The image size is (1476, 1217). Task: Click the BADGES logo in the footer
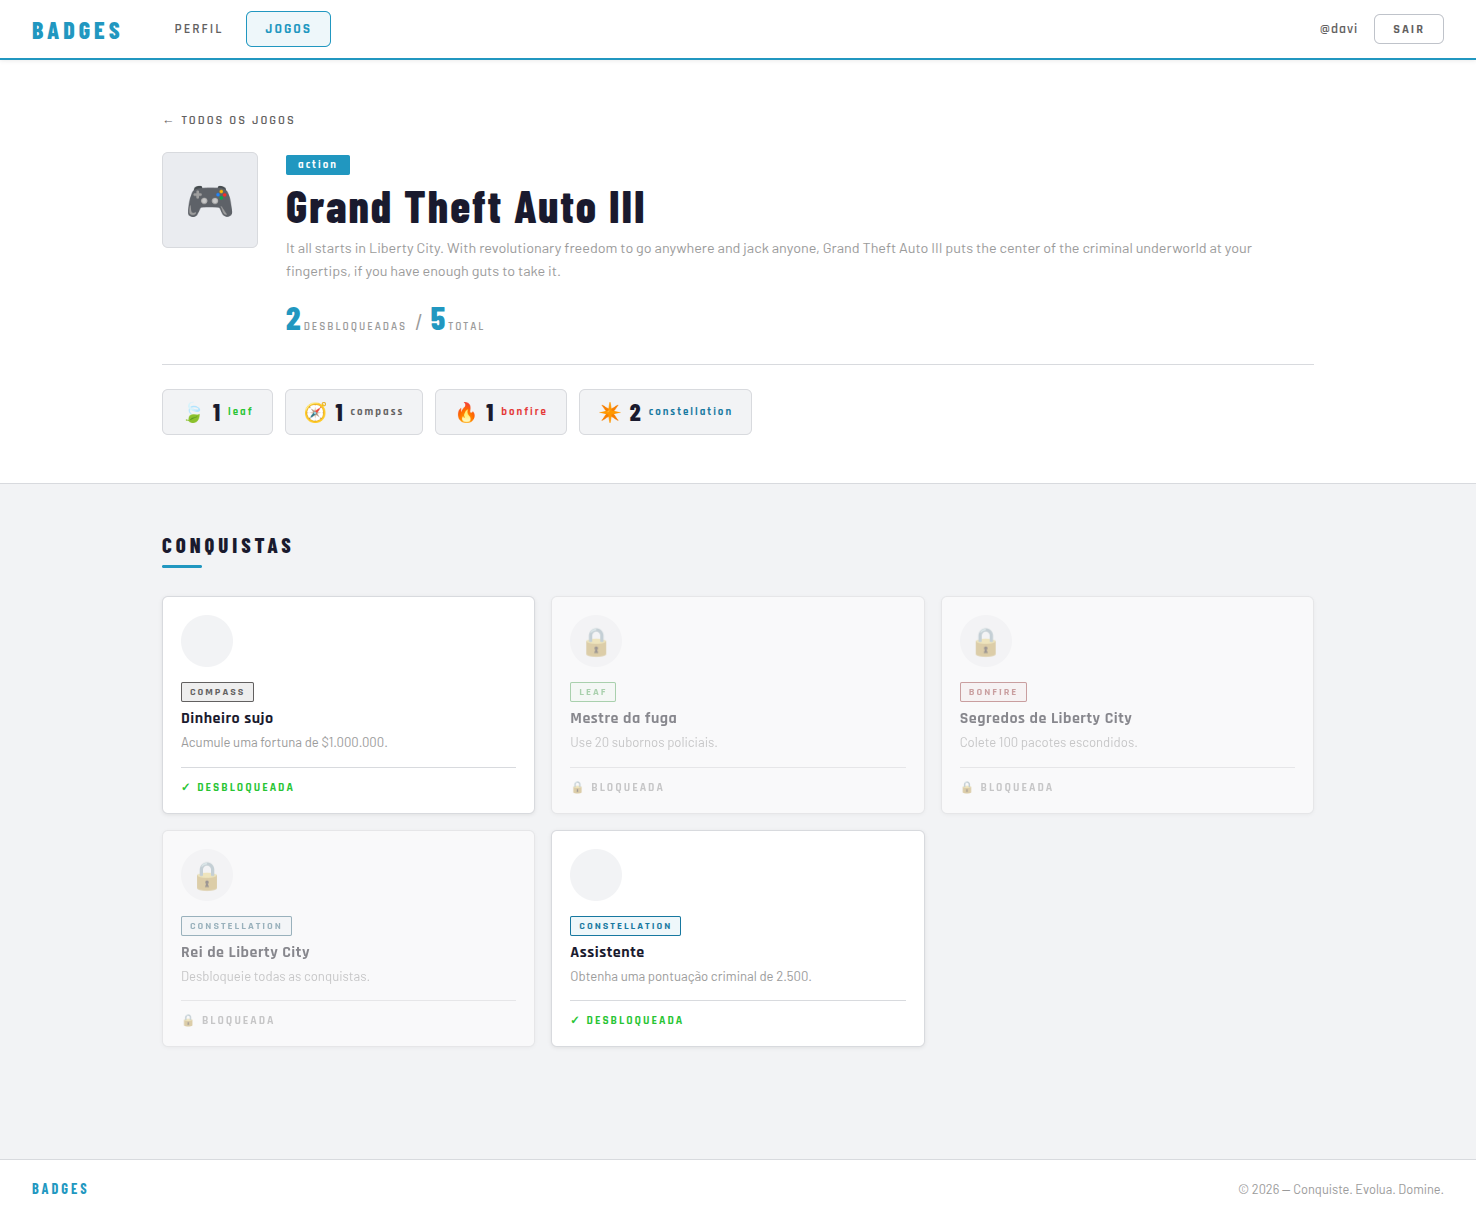tap(60, 1189)
